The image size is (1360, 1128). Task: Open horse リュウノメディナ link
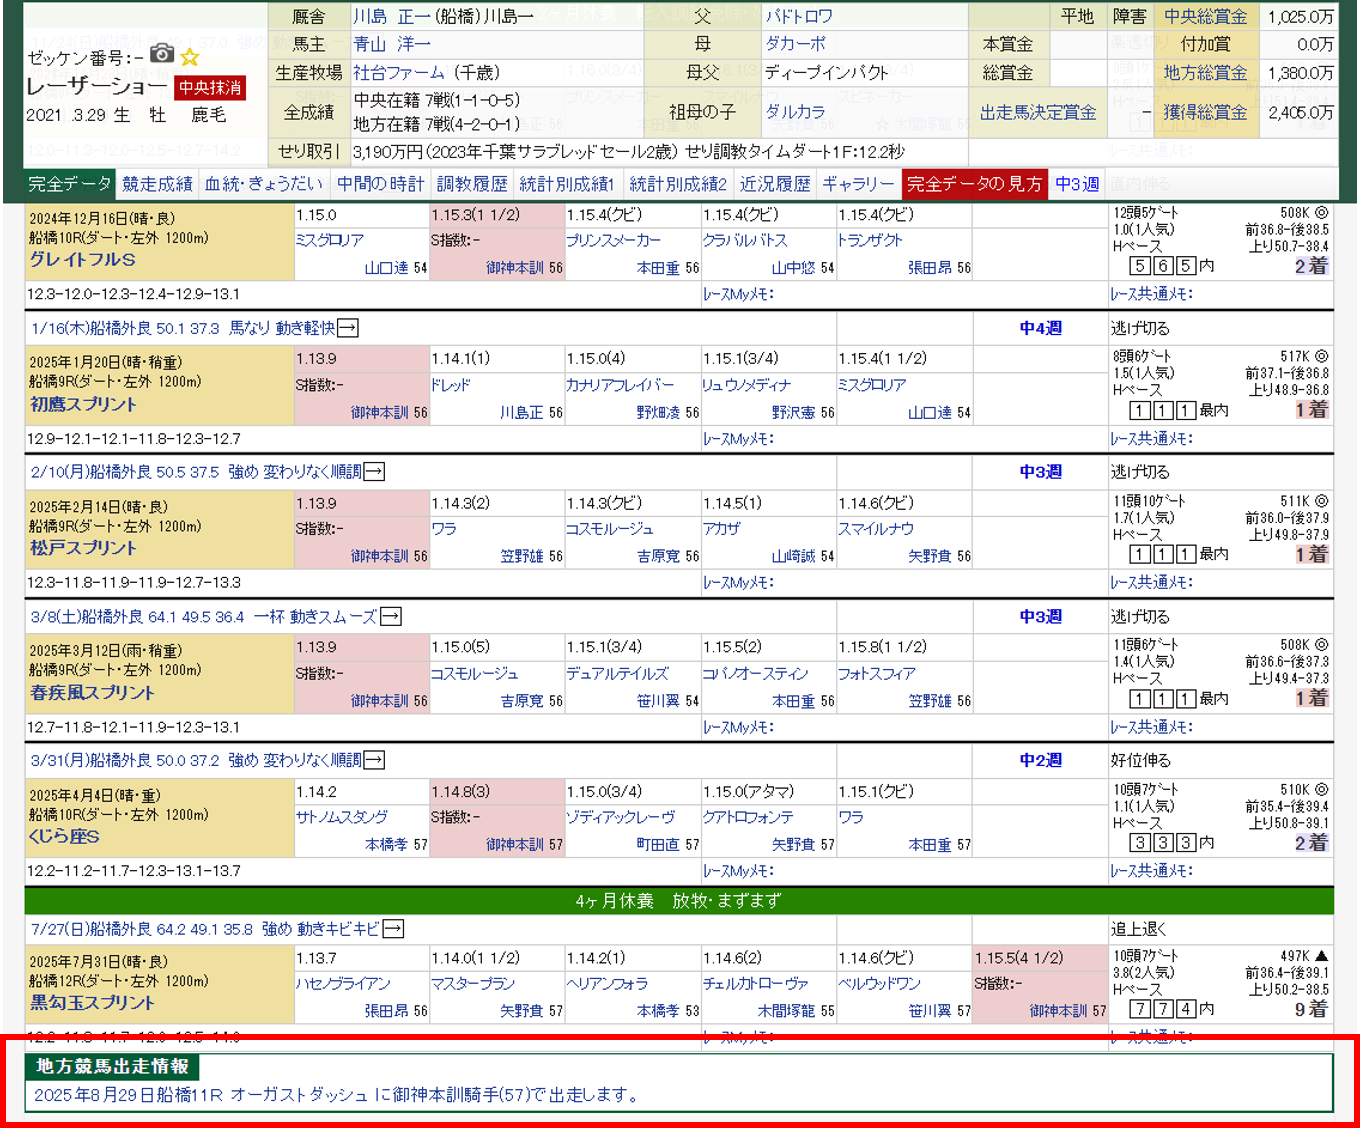[747, 385]
